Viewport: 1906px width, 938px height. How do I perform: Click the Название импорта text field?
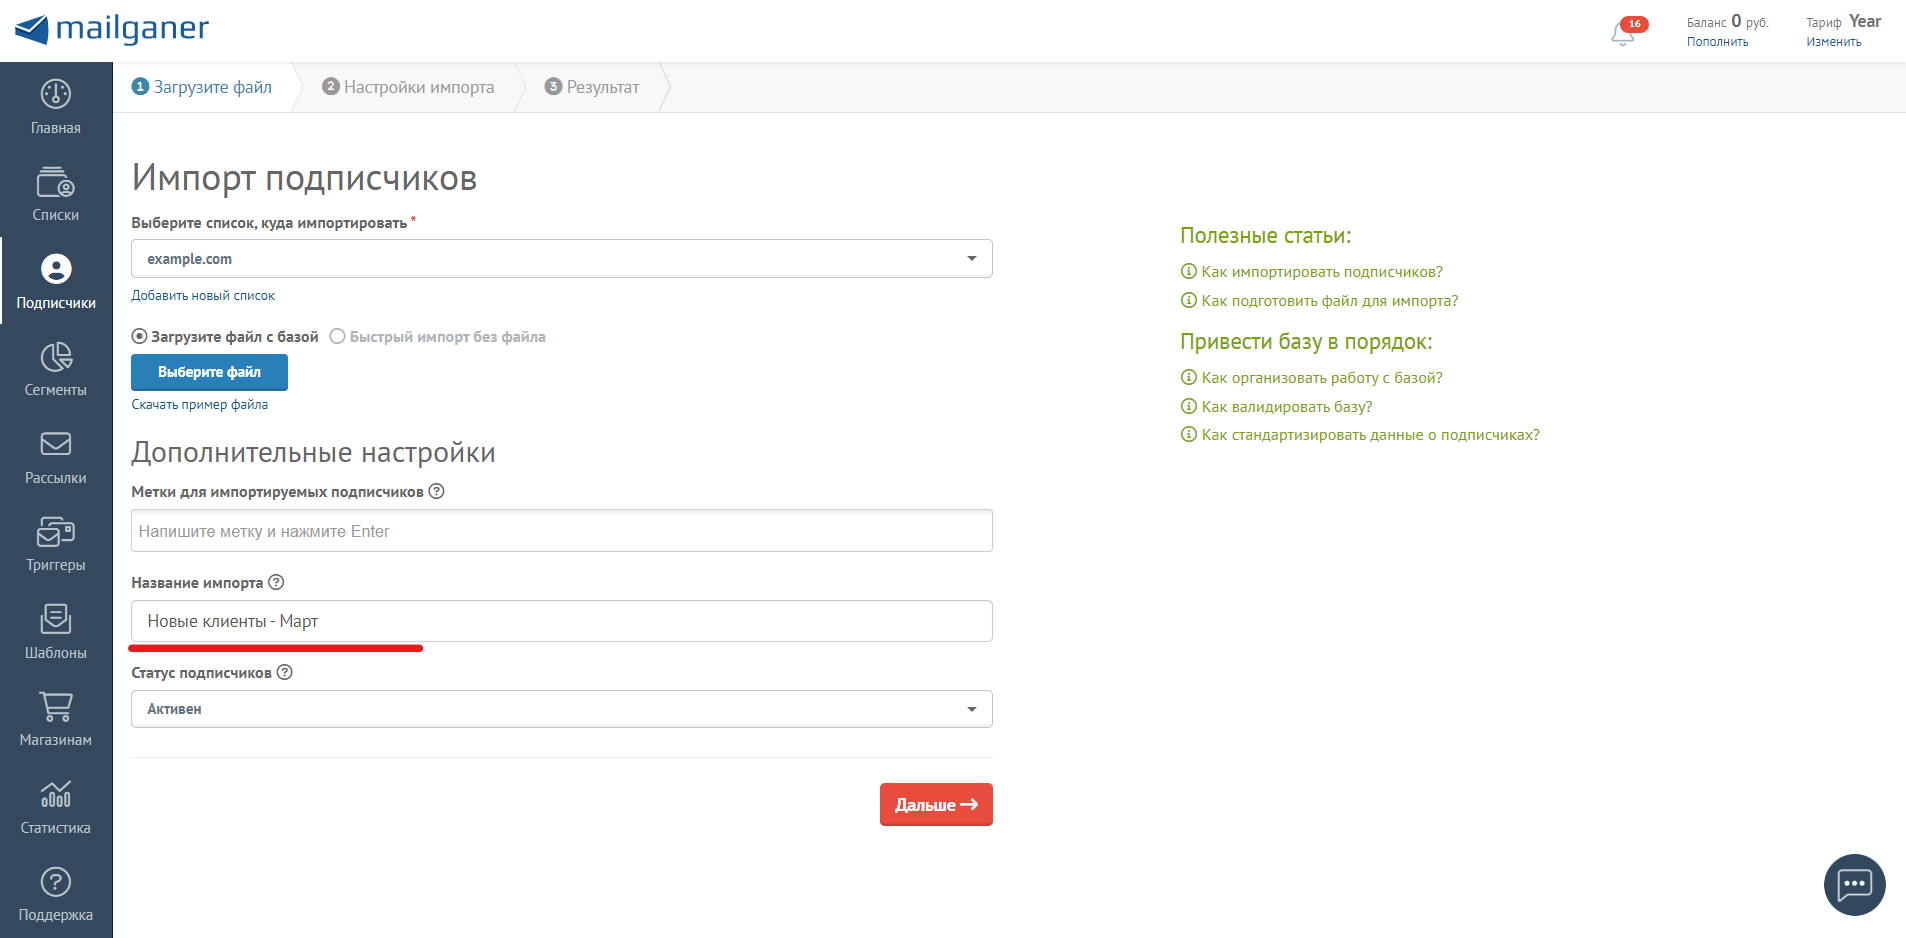pos(562,621)
